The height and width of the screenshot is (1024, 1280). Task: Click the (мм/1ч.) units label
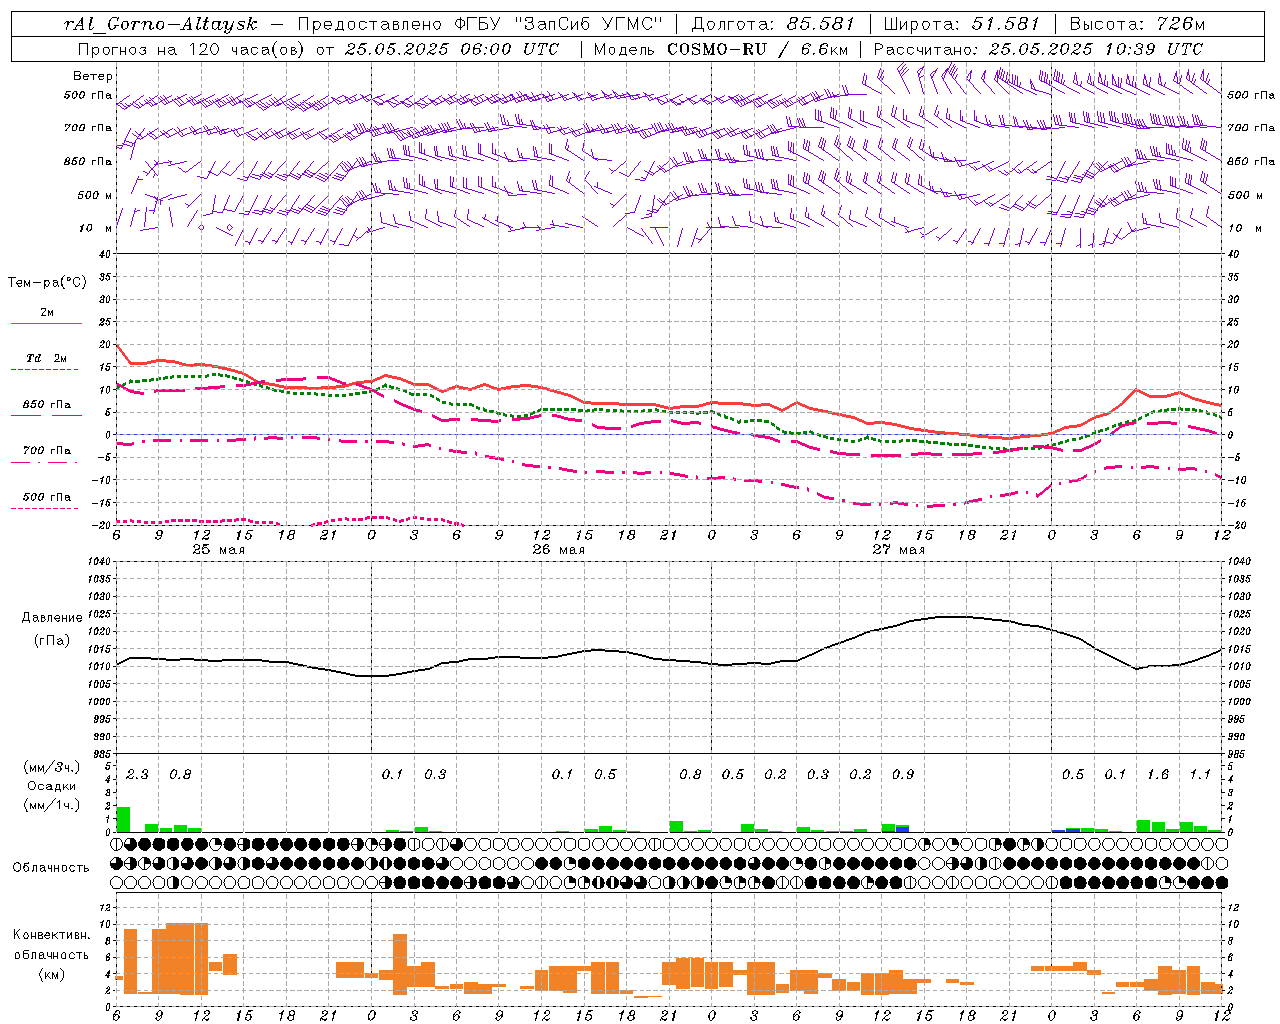pyautogui.click(x=52, y=805)
